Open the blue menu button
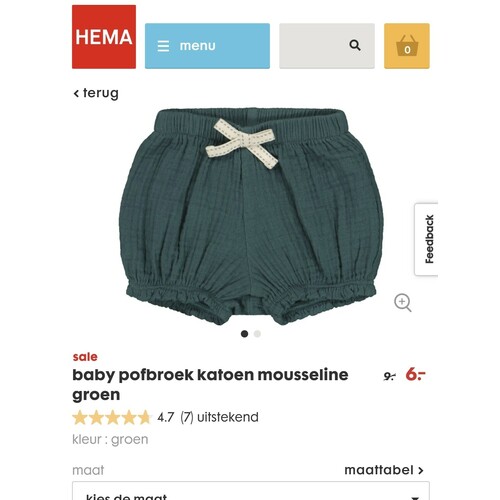Image resolution: width=500 pixels, height=500 pixels. coord(207,46)
